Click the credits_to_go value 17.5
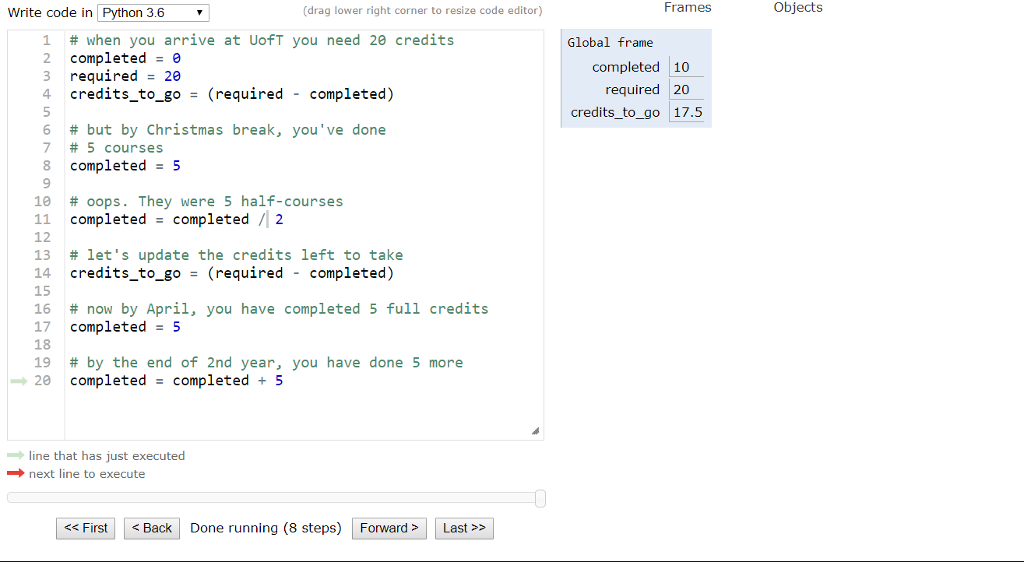The height and width of the screenshot is (562, 1024). (x=688, y=112)
